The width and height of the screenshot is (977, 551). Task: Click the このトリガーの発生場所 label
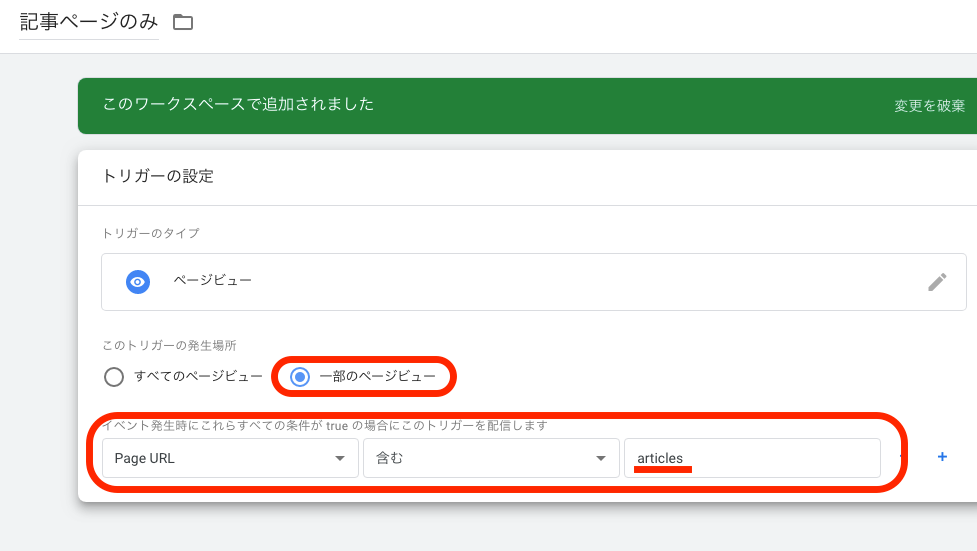click(169, 345)
